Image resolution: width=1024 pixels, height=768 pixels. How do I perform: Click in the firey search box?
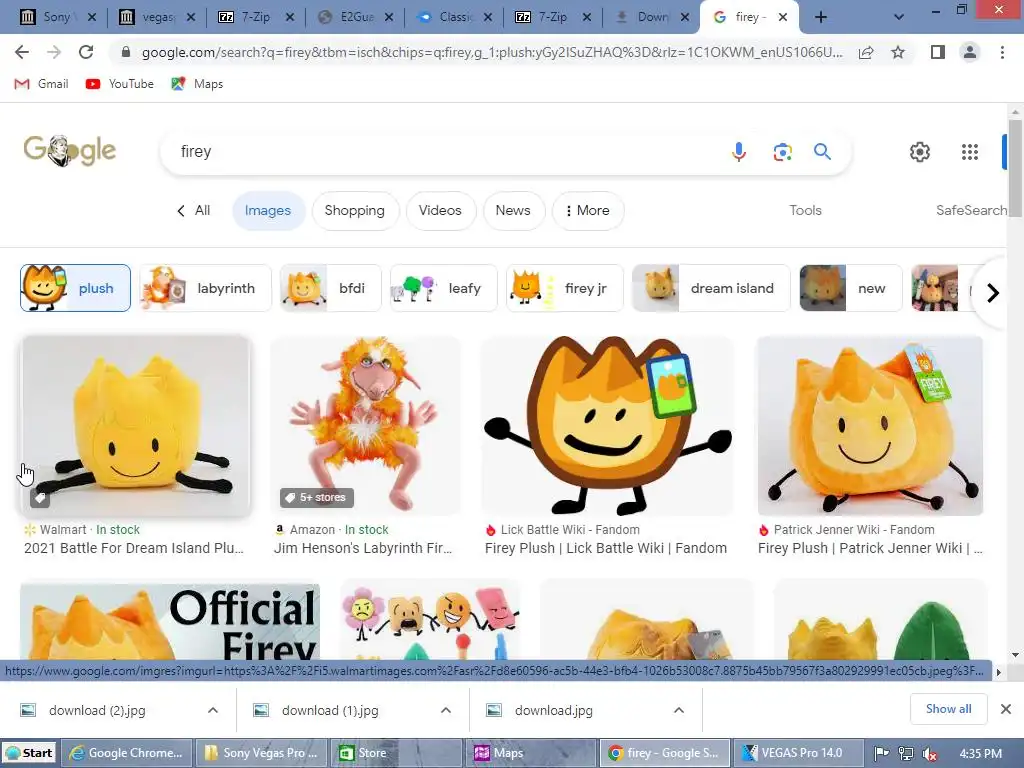point(444,152)
